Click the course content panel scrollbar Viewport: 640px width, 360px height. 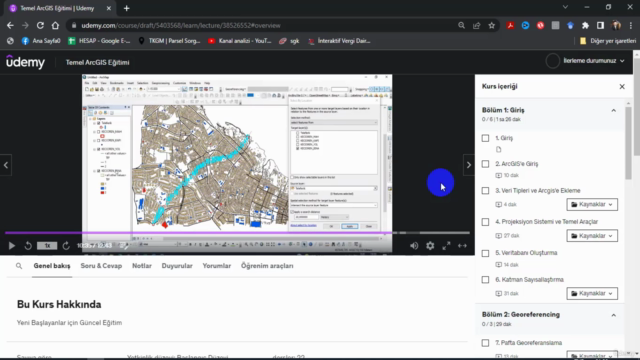[x=628, y=143]
